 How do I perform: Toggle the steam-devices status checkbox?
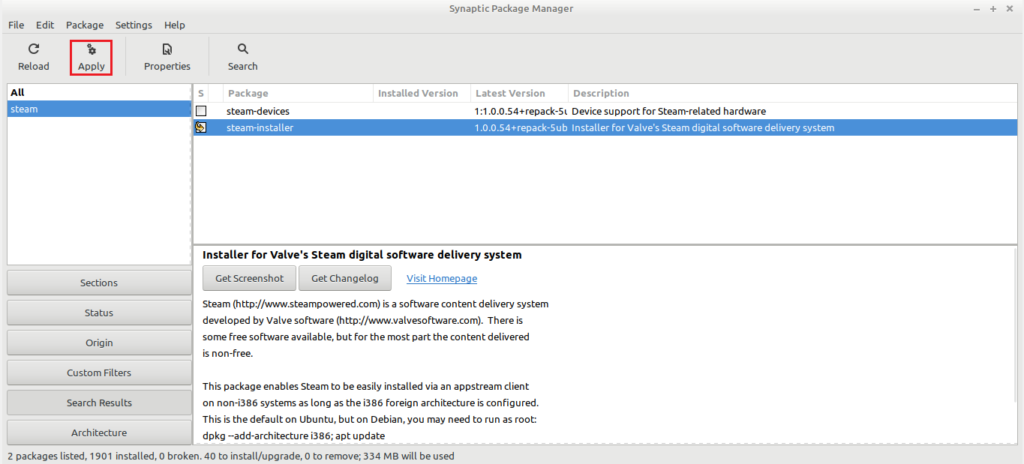201,111
